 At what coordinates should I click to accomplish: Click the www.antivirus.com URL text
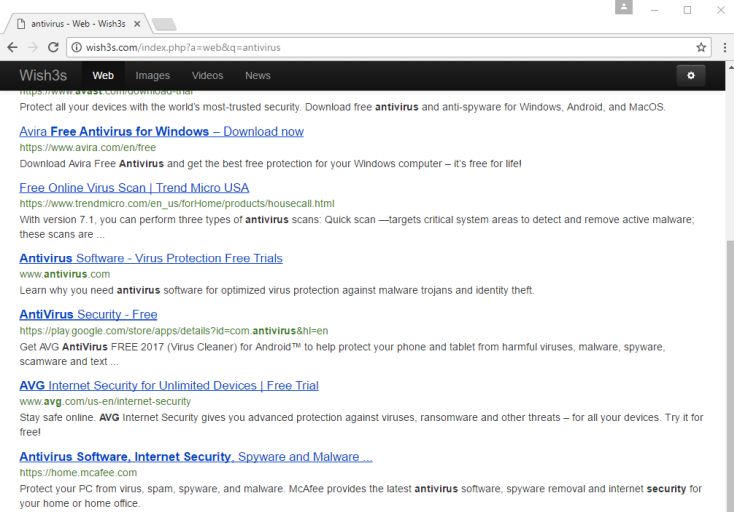65,274
